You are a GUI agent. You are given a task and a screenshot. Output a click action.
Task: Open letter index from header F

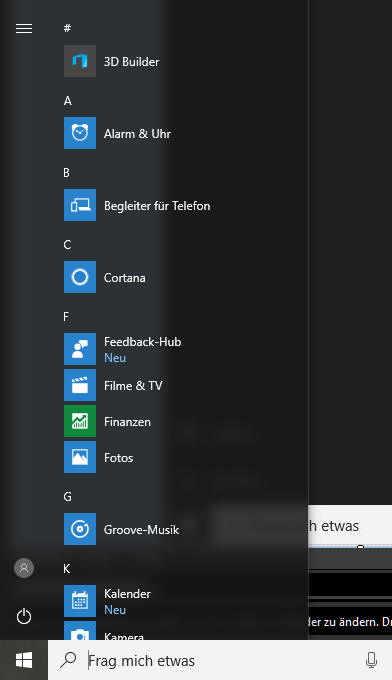click(66, 317)
